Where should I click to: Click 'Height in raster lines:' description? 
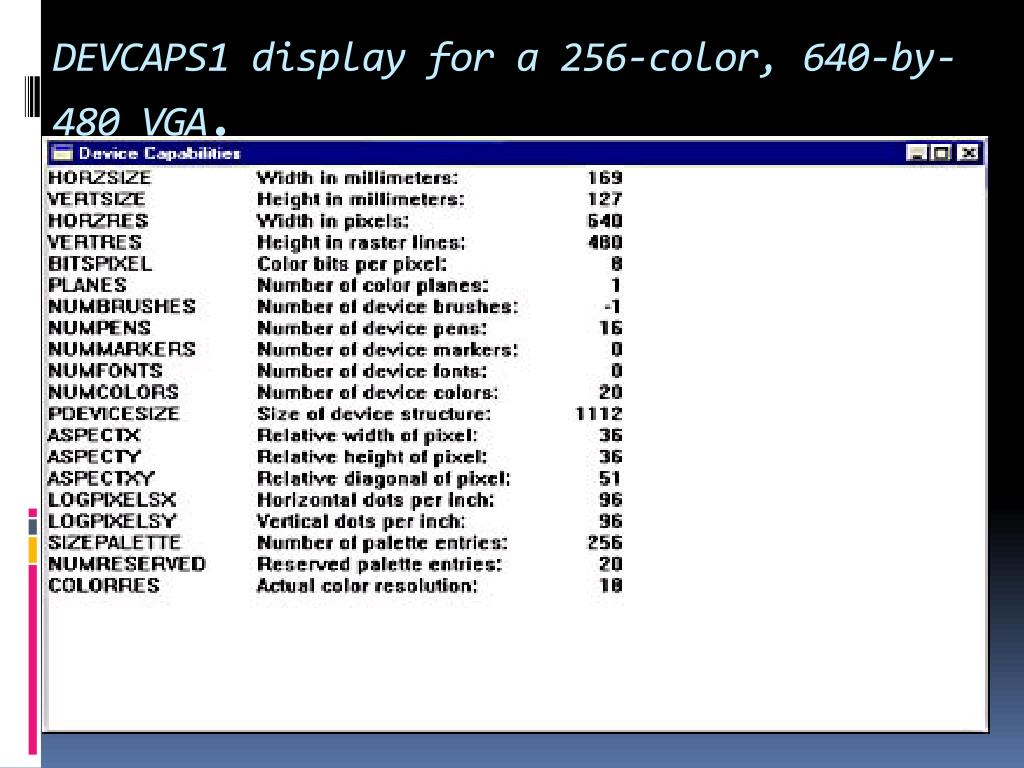pos(361,242)
